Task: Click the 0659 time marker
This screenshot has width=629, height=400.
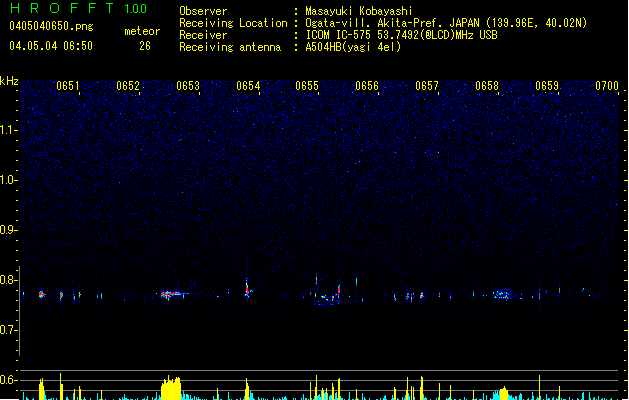Action: 547,86
